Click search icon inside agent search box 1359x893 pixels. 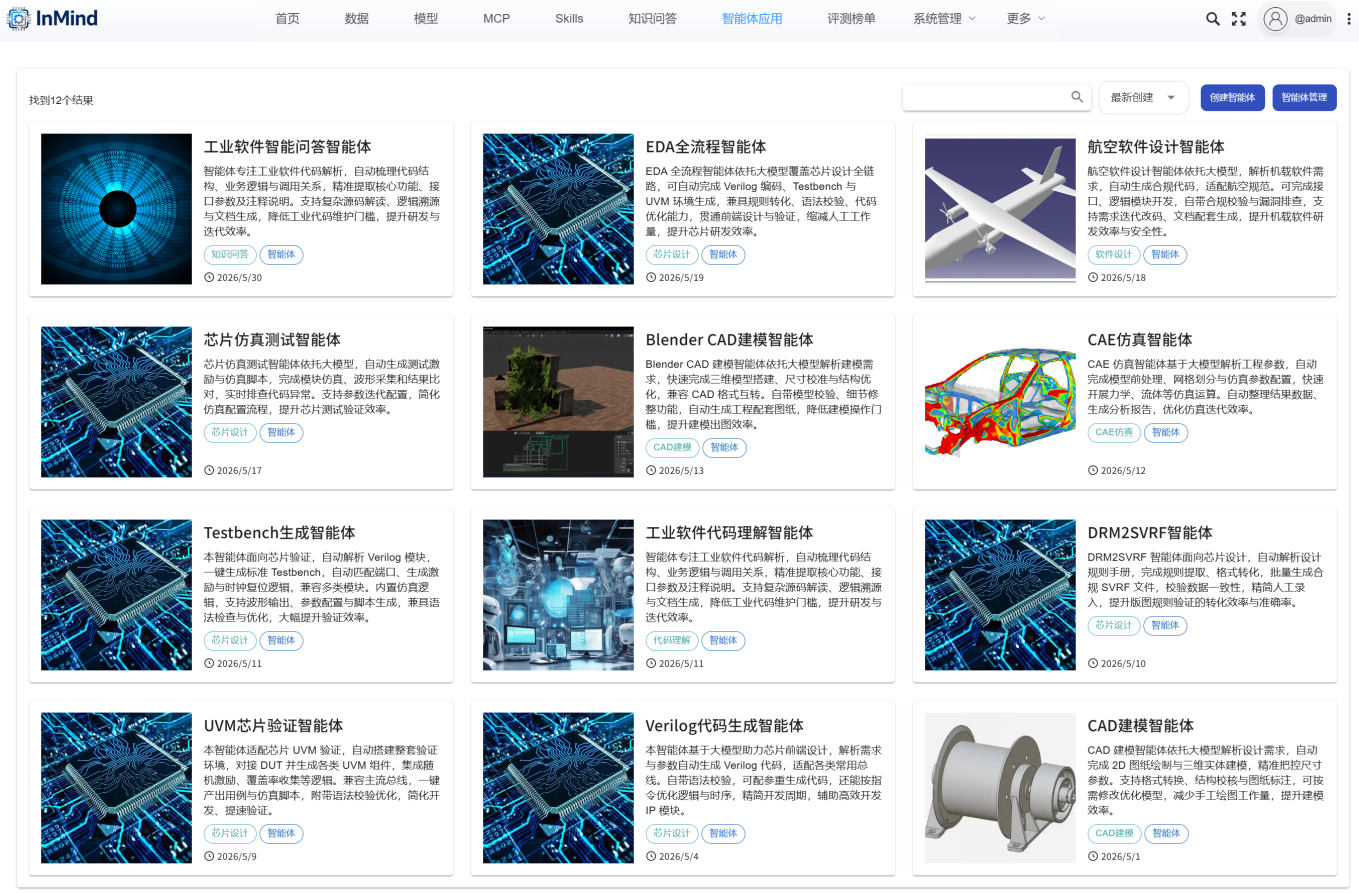point(1077,97)
